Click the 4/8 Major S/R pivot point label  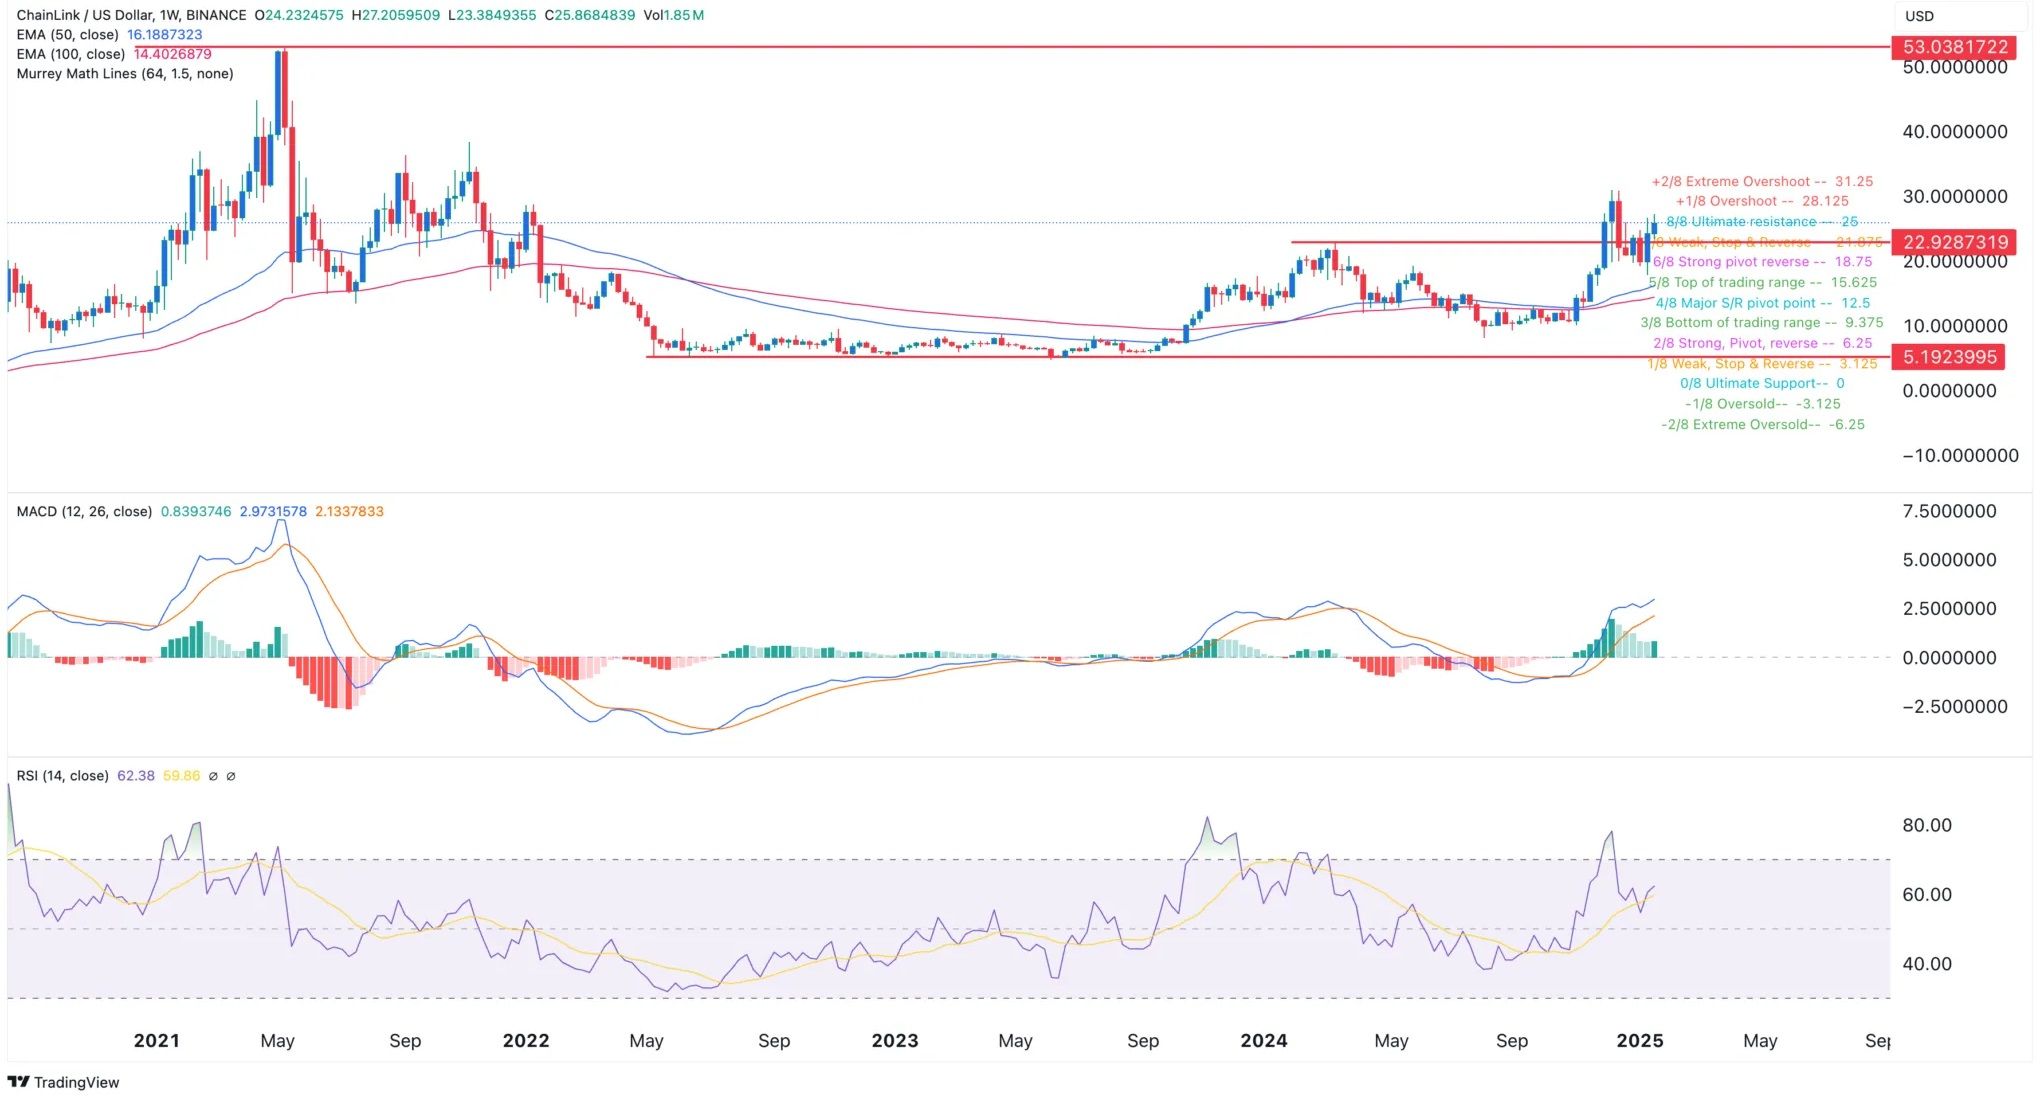[x=1762, y=303]
